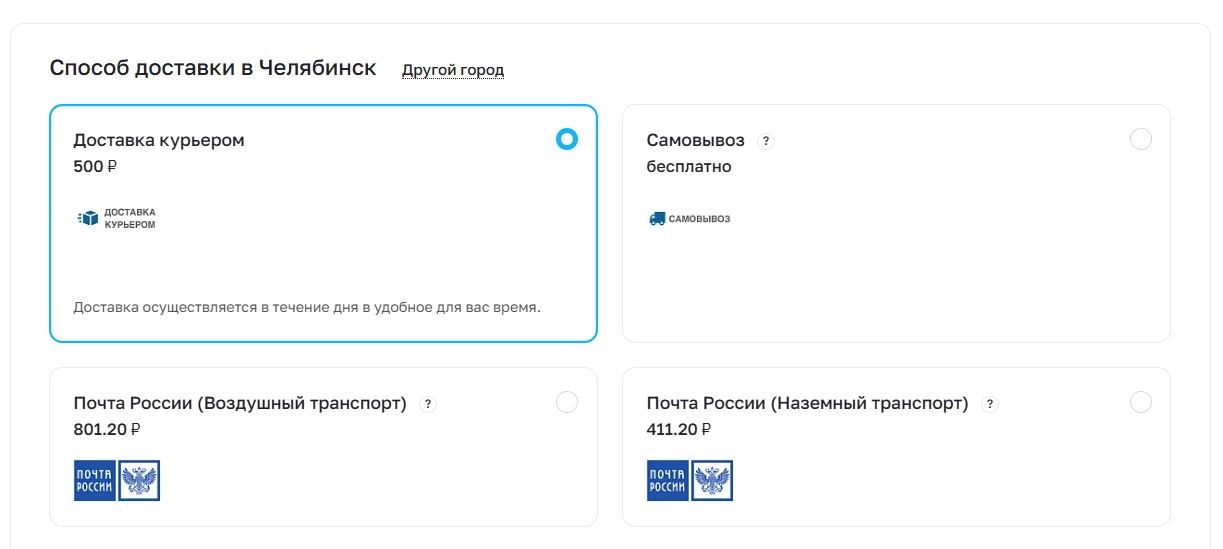Click the courier delivery box icon
The height and width of the screenshot is (549, 1223).
click(89, 218)
